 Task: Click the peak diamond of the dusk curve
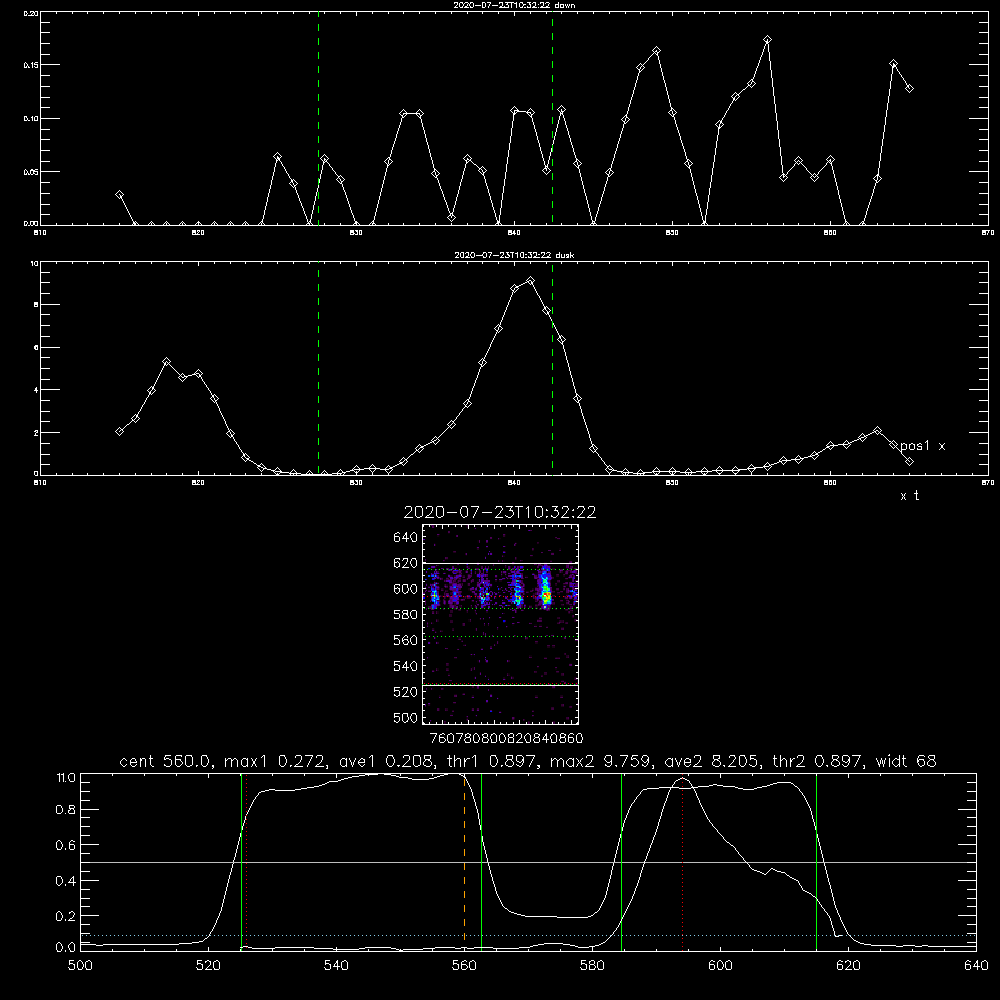530,281
